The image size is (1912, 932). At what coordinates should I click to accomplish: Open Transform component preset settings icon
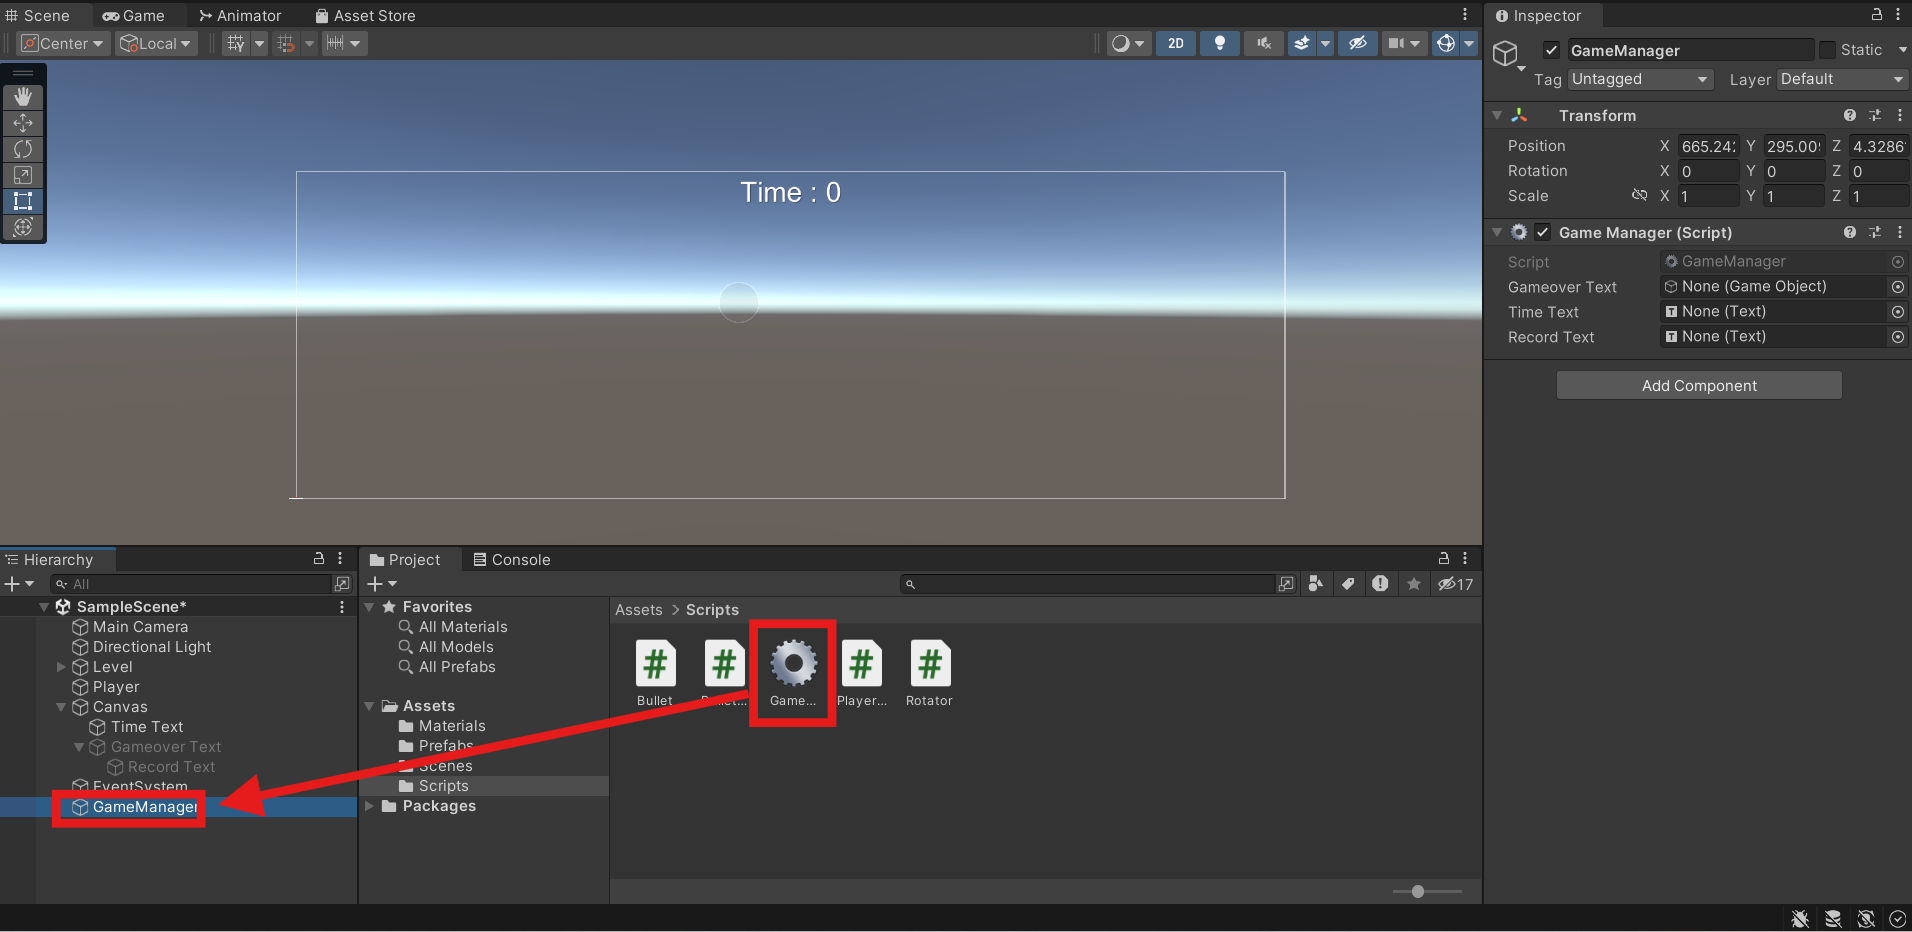(x=1875, y=116)
